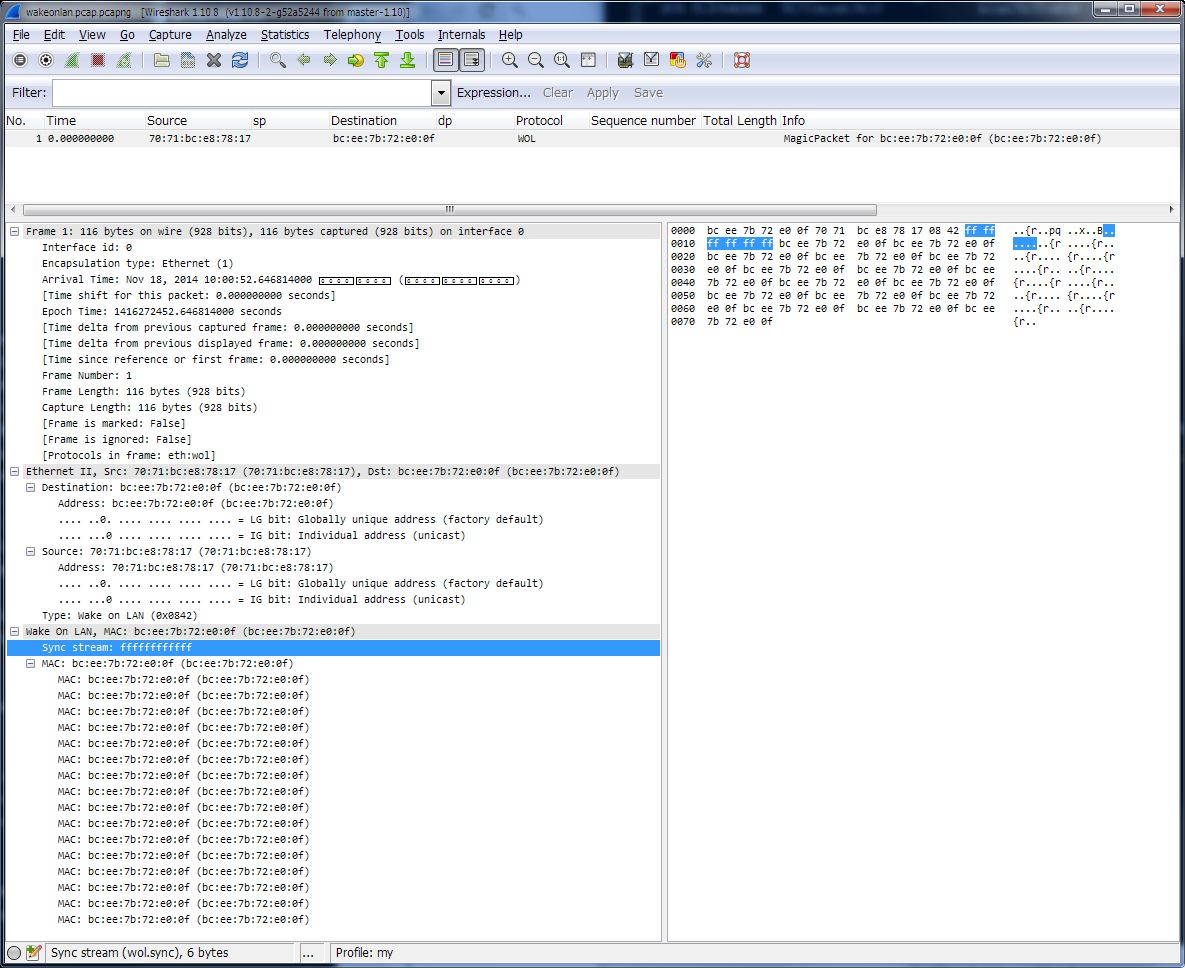
Task: Select the Epoch Time line
Action: tap(161, 312)
